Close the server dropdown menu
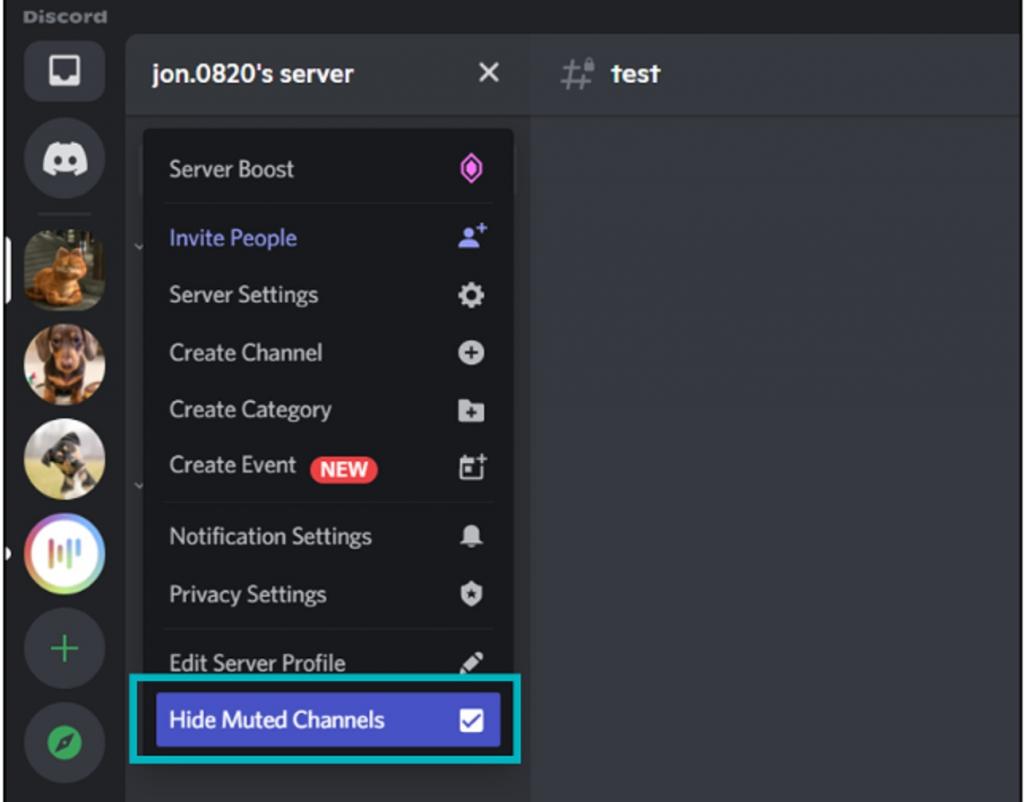 pos(488,72)
